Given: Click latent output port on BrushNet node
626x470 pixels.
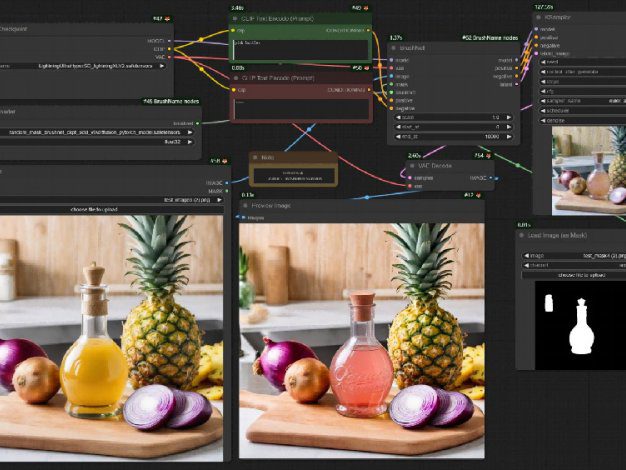Looking at the screenshot, I should pyautogui.click(x=517, y=84).
